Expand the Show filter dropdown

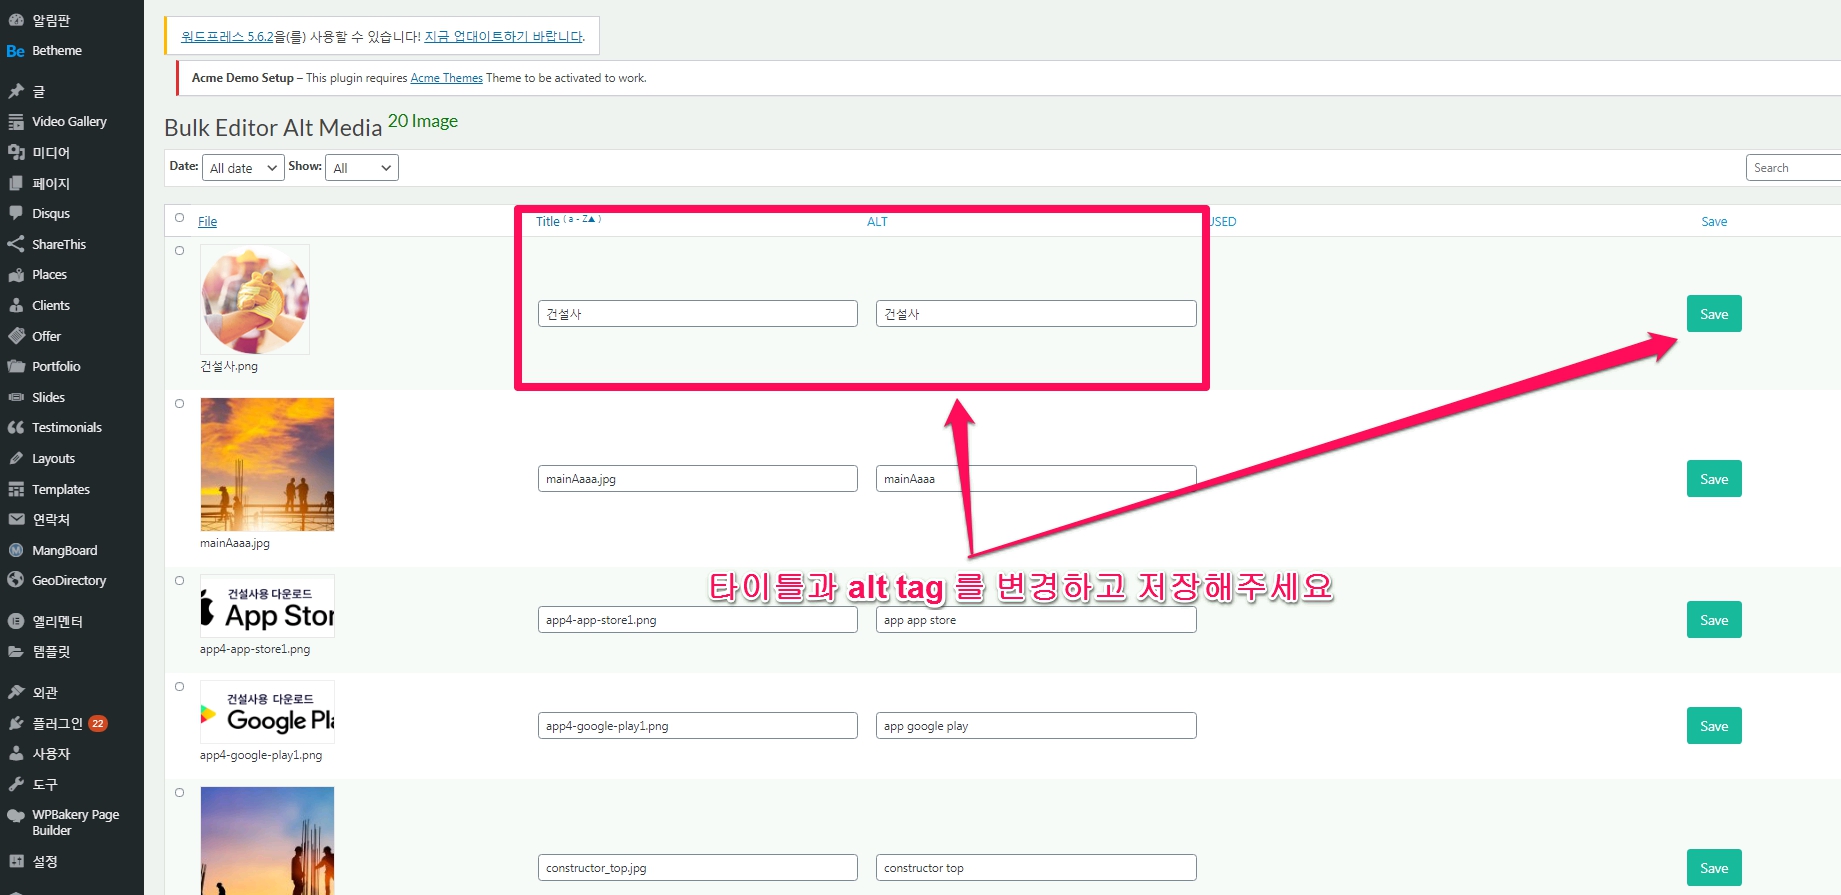click(x=361, y=168)
